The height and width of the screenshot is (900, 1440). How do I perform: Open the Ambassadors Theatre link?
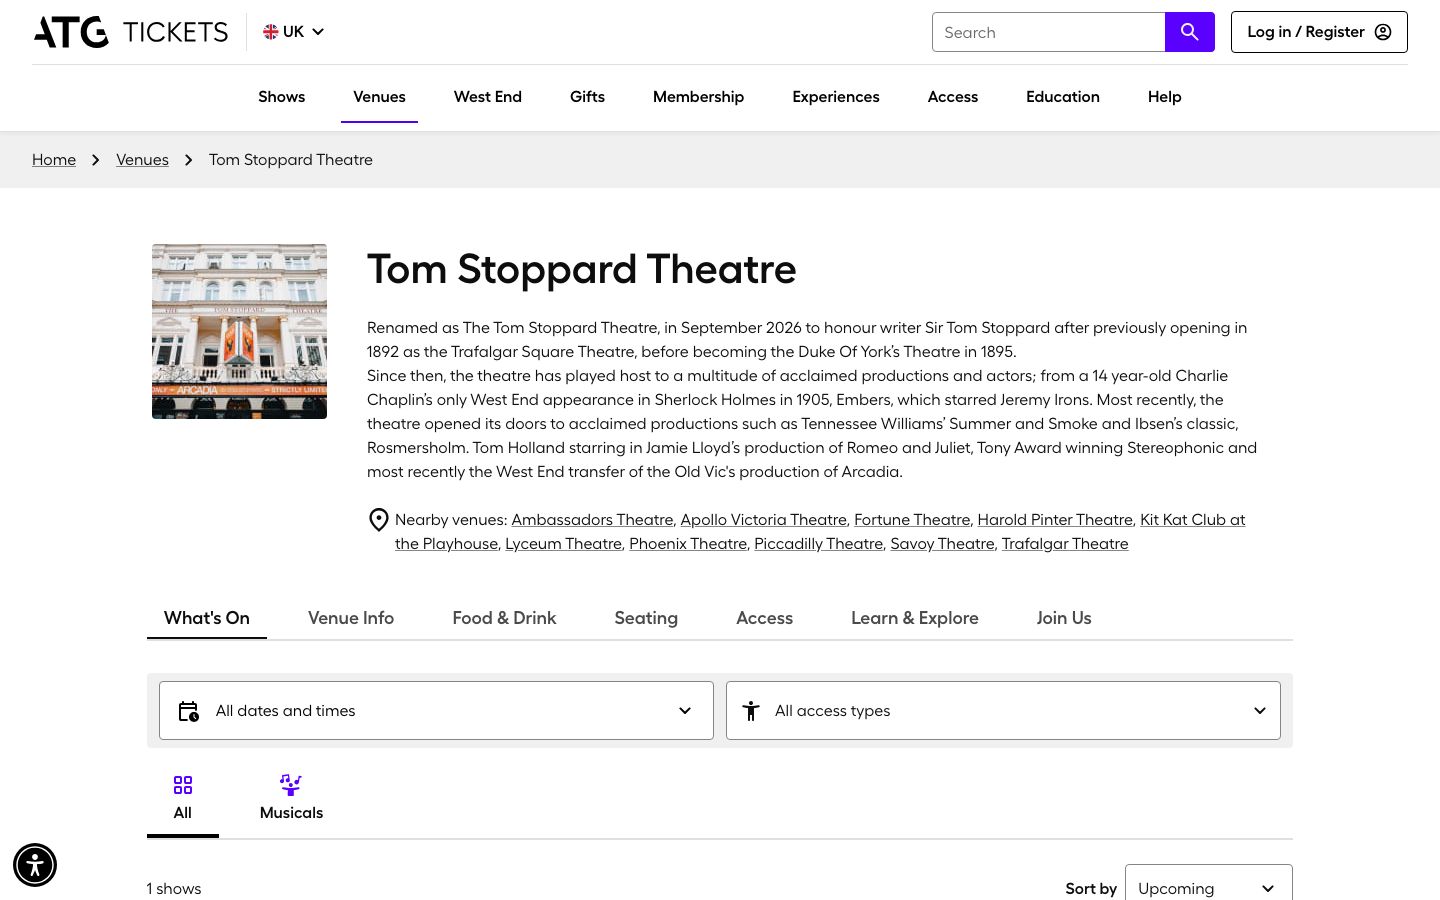tap(592, 520)
